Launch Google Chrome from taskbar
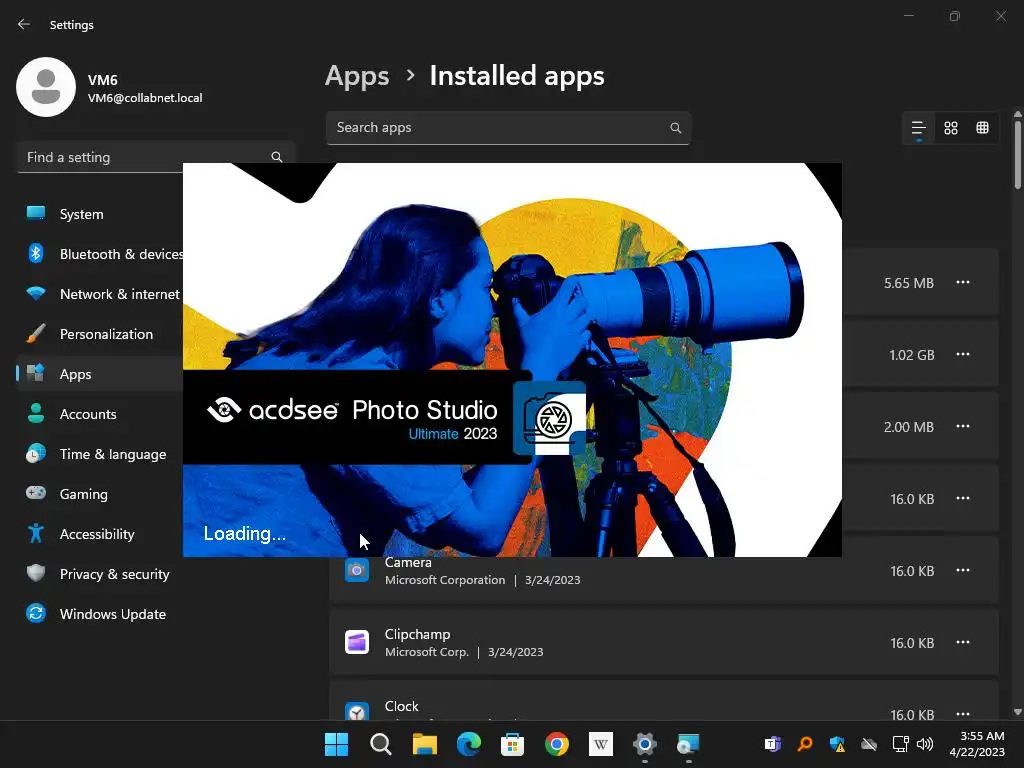This screenshot has height=768, width=1024. click(x=556, y=744)
